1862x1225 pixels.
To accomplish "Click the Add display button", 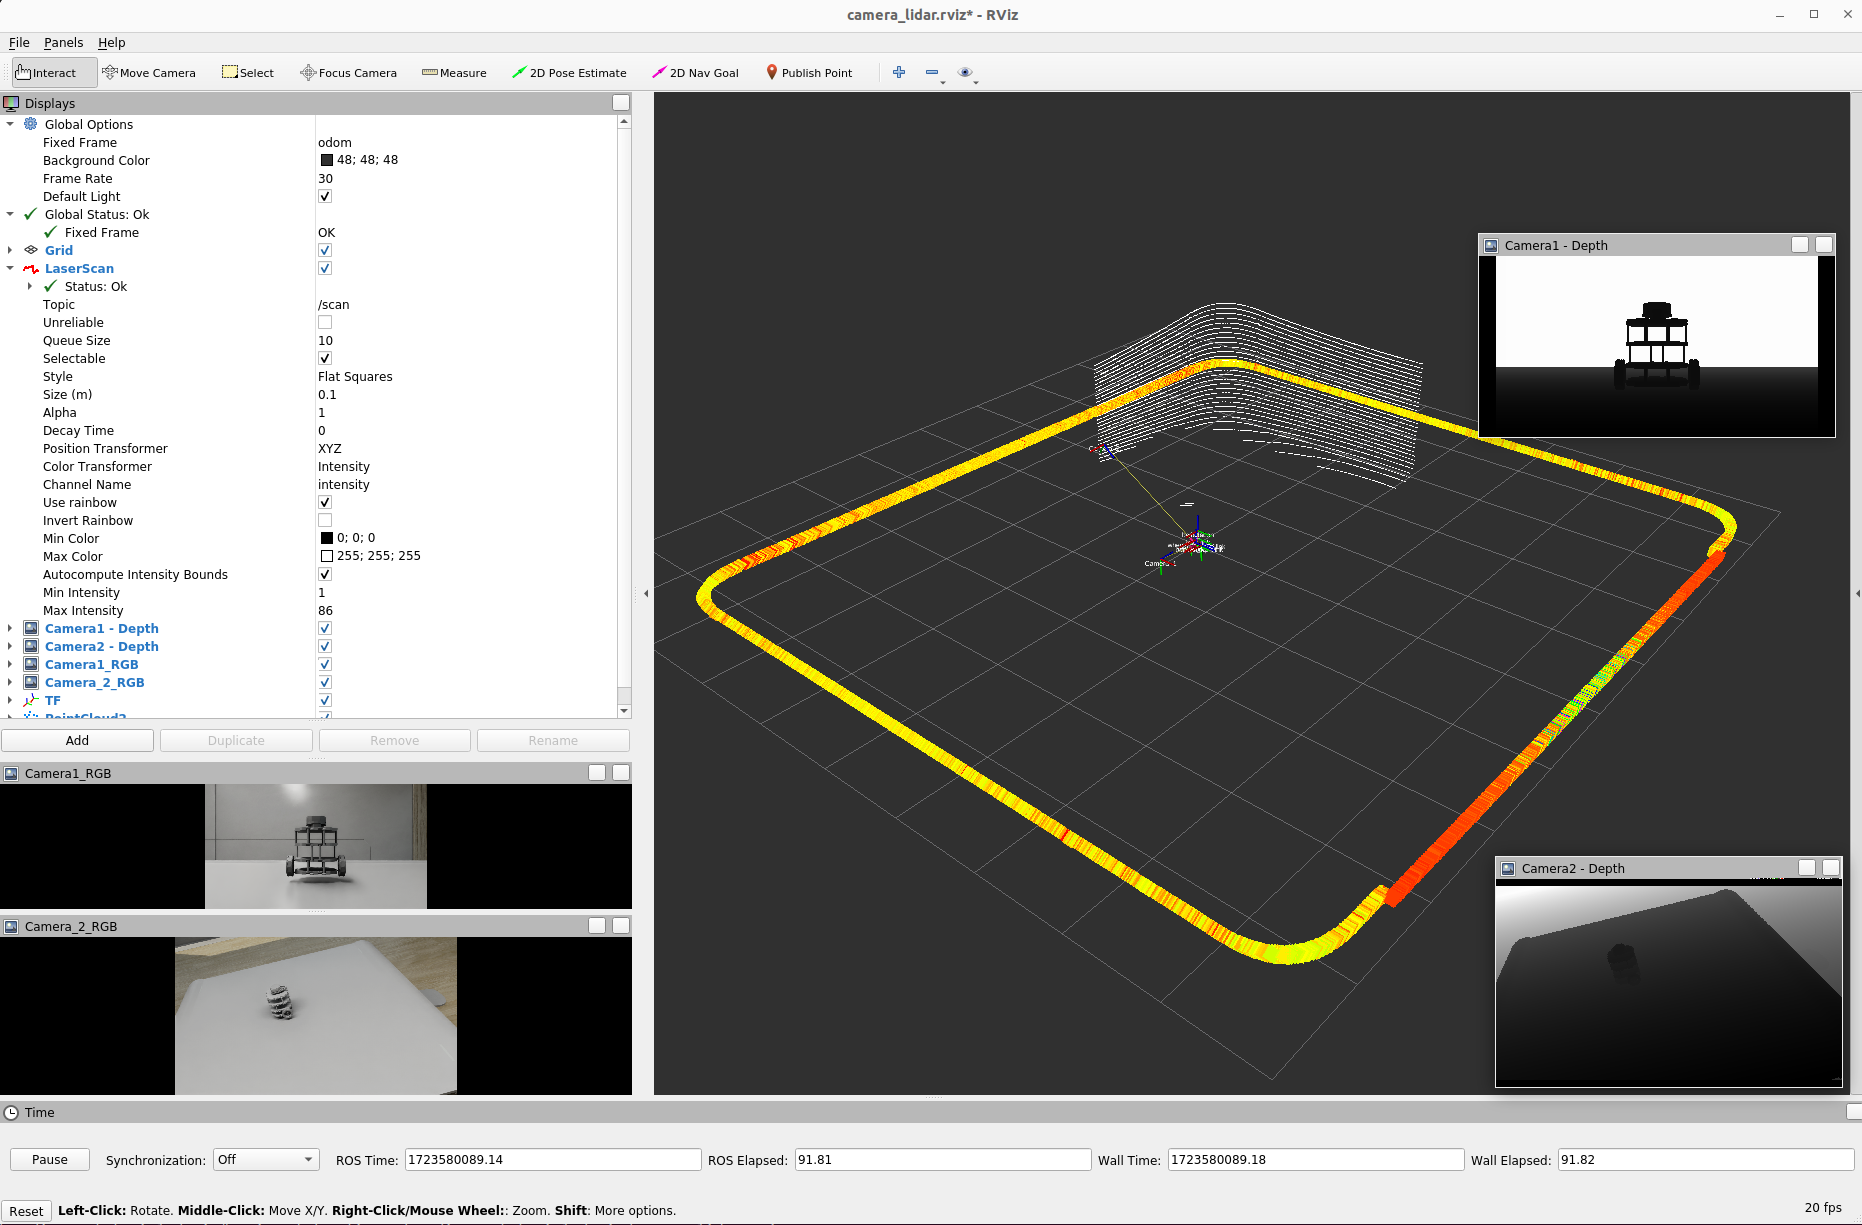I will point(77,740).
